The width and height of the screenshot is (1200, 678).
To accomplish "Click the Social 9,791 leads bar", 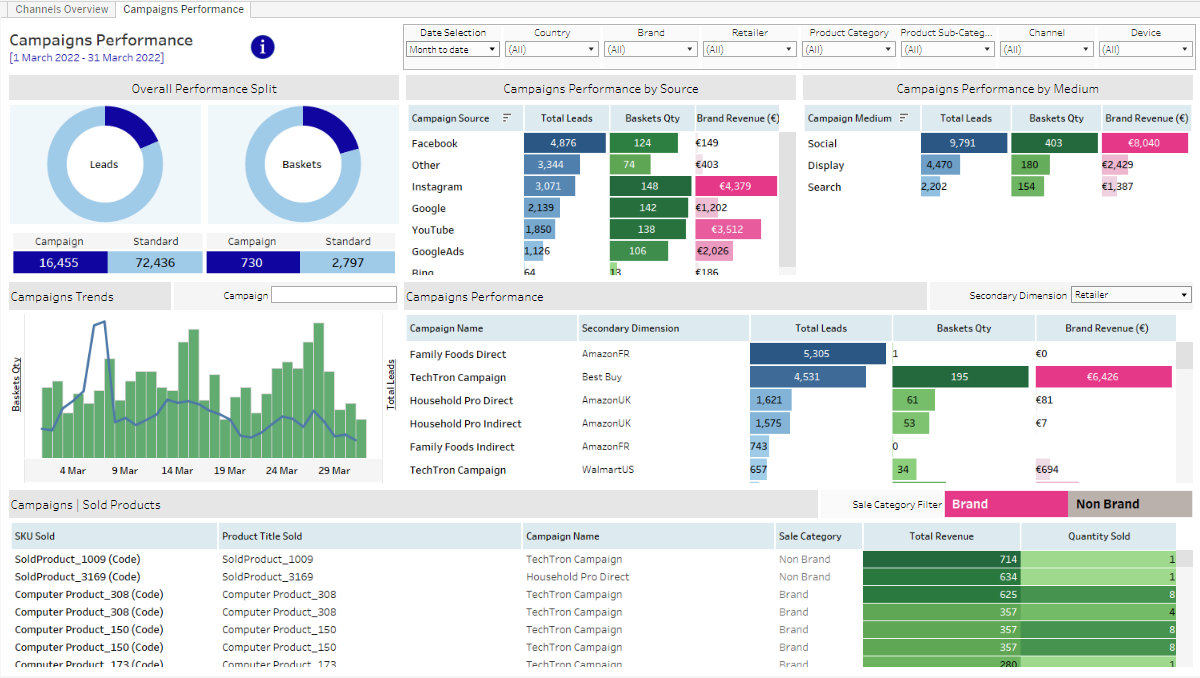I will 964,143.
